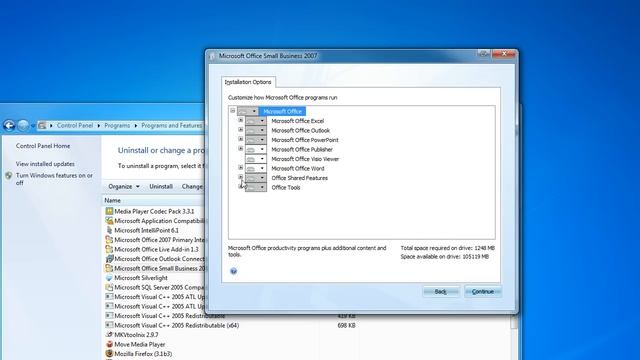Click Microsoft IntelliPoint 6.1 icon
The width and height of the screenshot is (640, 360).
click(x=109, y=230)
